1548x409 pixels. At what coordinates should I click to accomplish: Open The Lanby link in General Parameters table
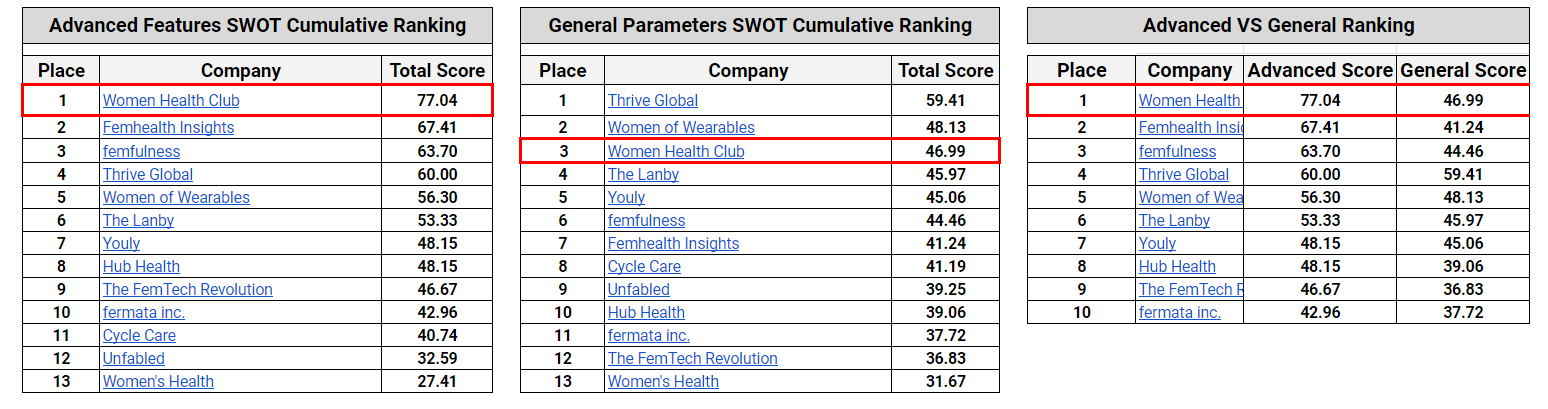643,174
